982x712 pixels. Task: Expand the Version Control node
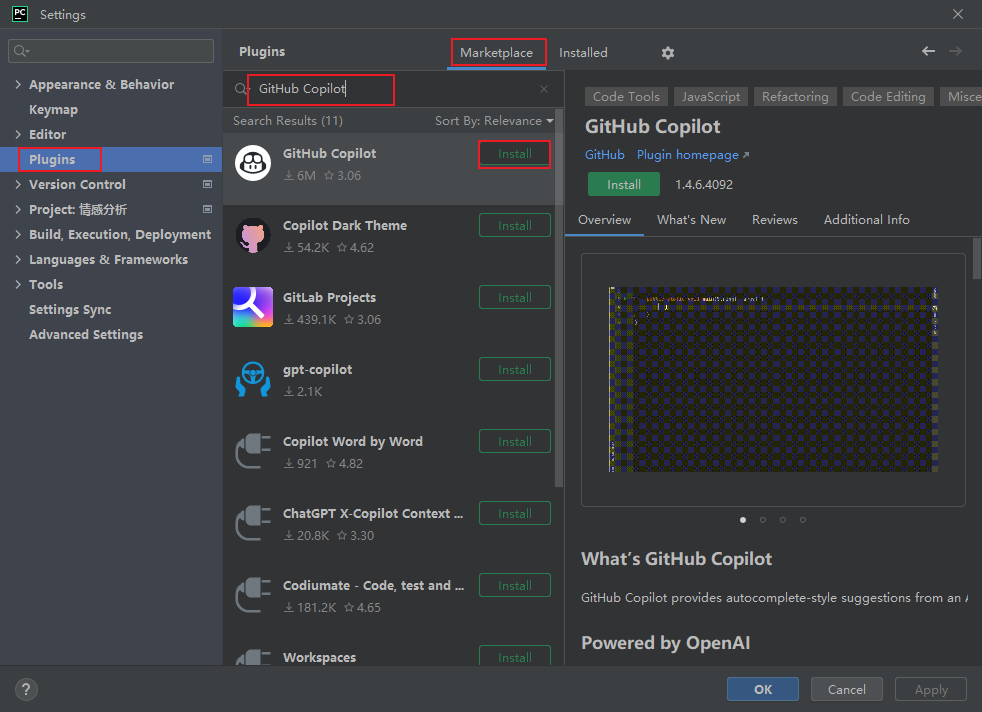point(18,184)
